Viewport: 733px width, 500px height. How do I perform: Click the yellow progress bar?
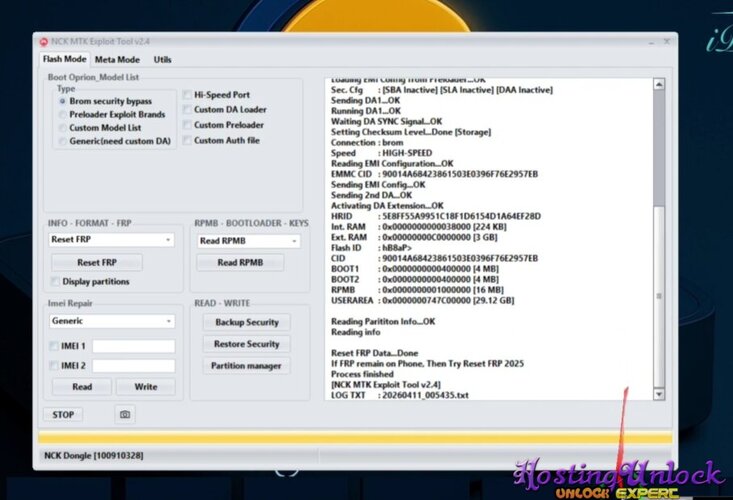pyautogui.click(x=355, y=438)
